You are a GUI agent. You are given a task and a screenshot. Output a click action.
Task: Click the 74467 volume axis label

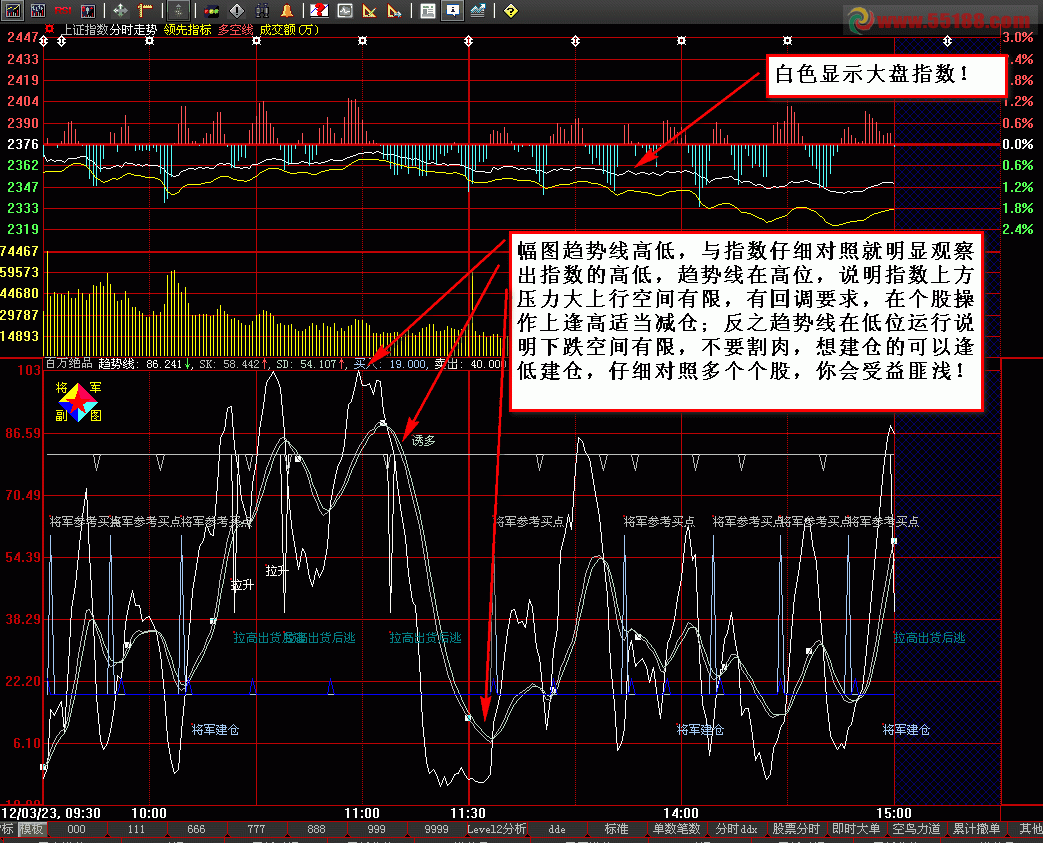19,252
